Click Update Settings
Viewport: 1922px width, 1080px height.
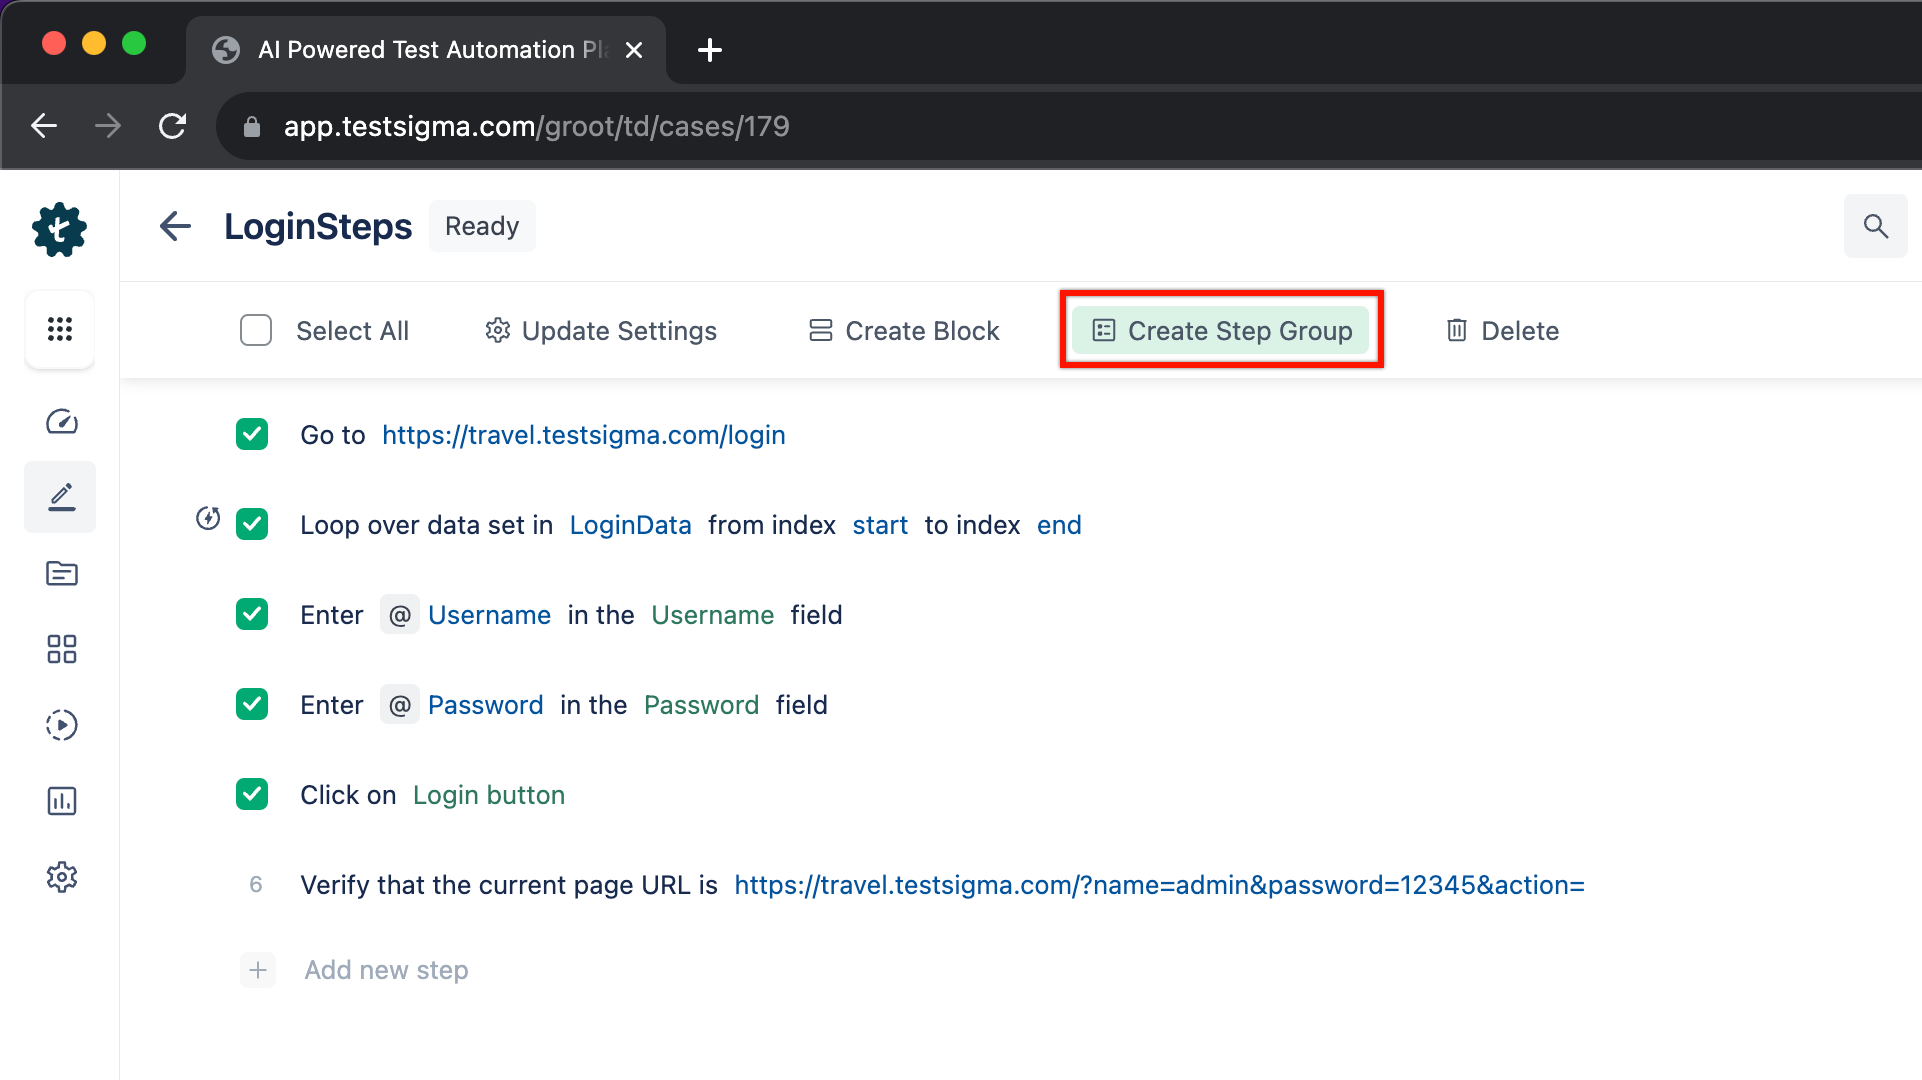tap(601, 331)
